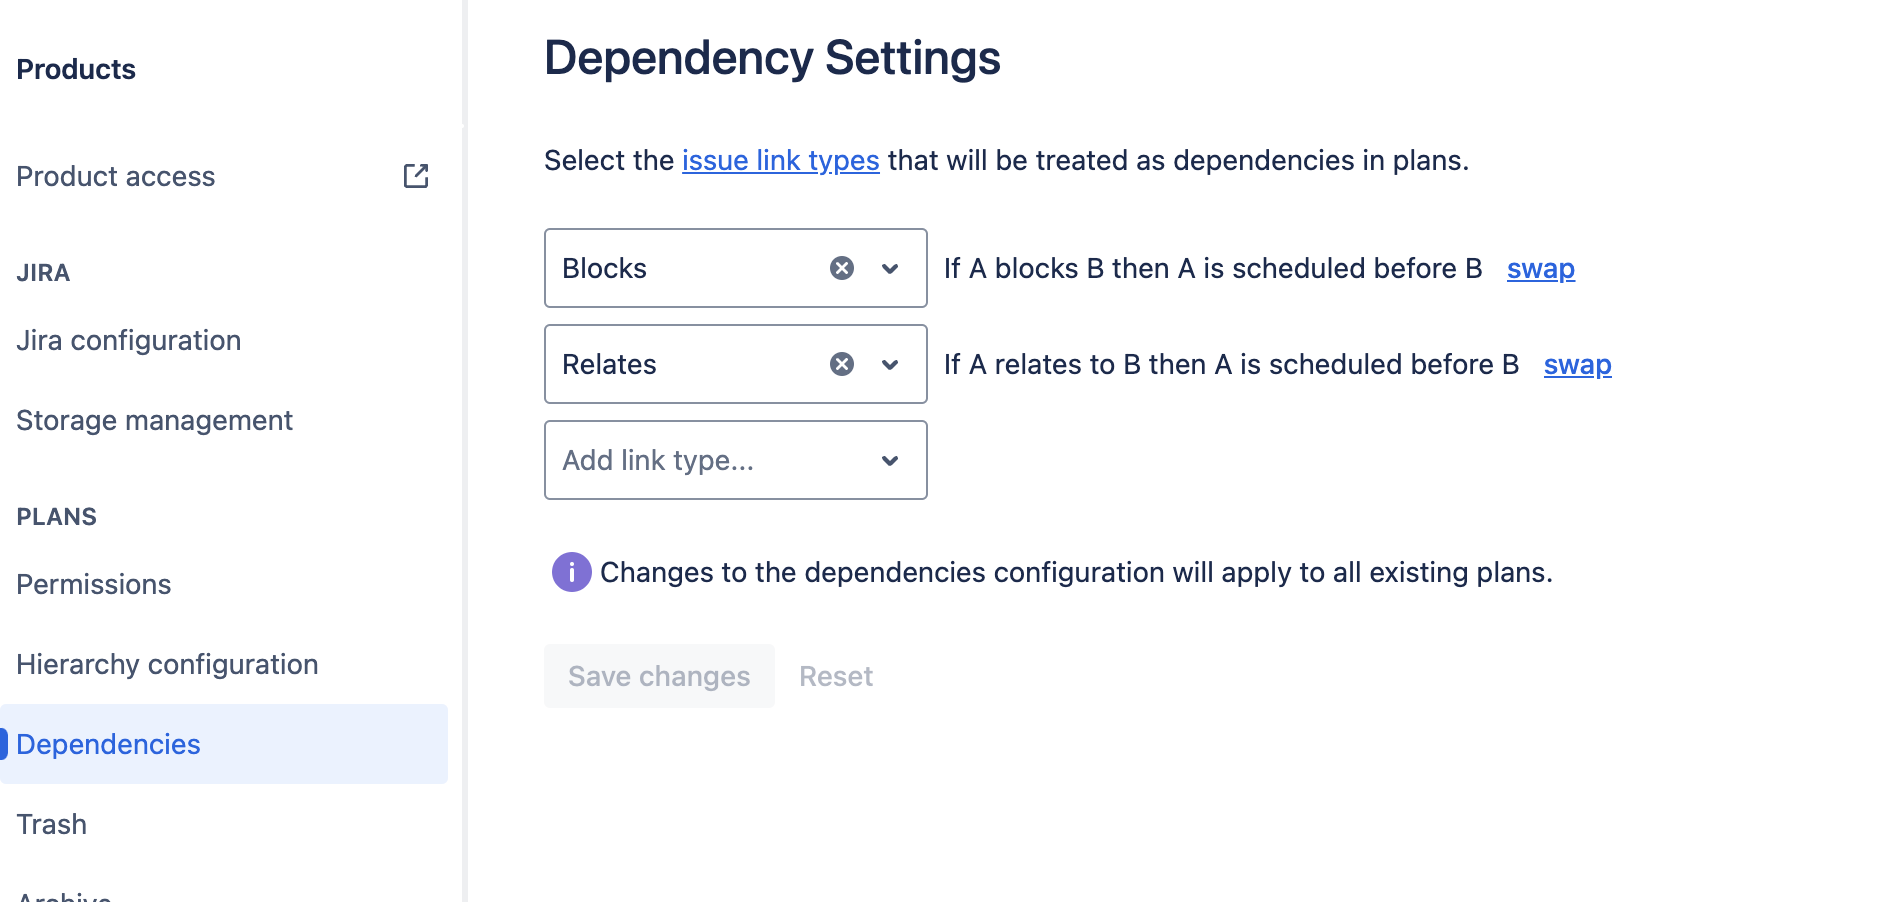
Task: Click the Reset button
Action: pyautogui.click(x=836, y=675)
